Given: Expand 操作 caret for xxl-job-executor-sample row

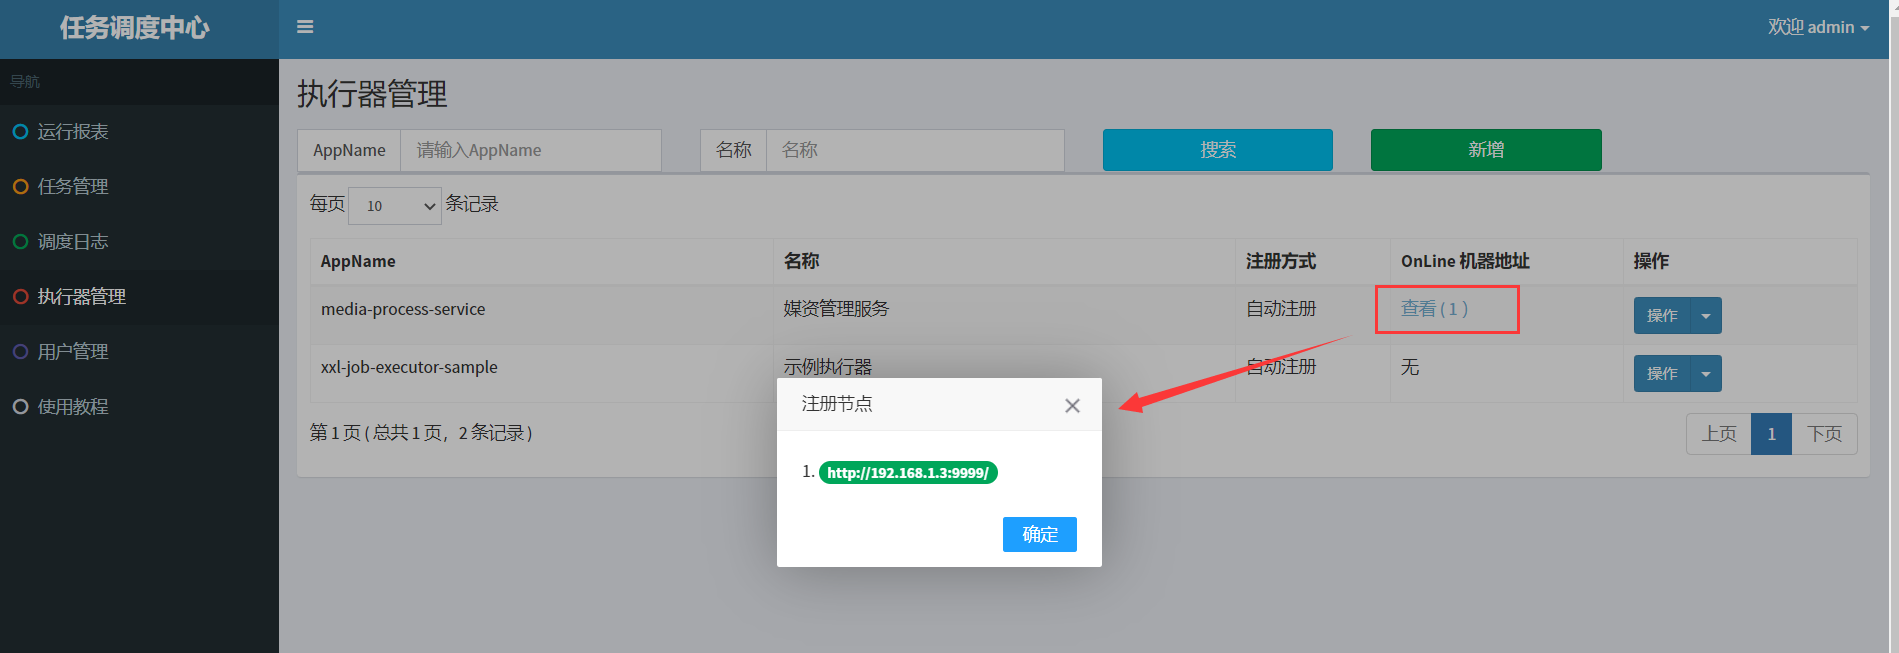Looking at the screenshot, I should (x=1706, y=374).
